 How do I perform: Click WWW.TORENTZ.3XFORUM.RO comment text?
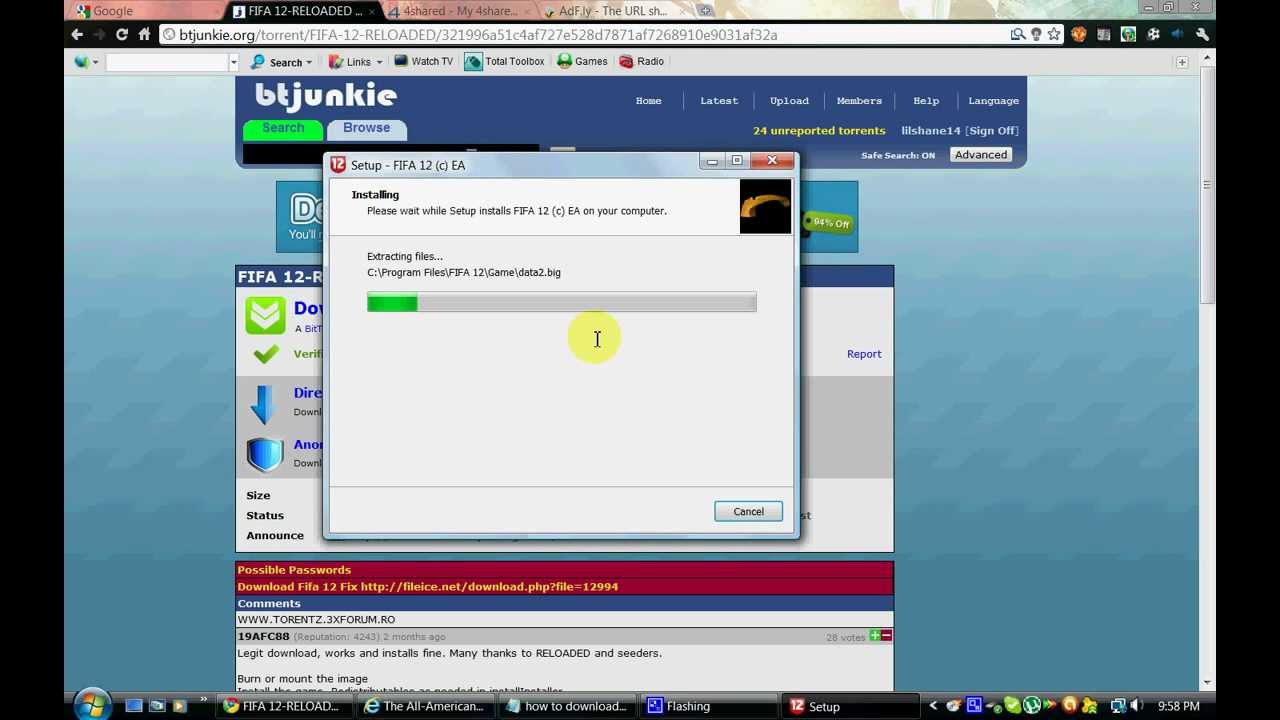316,620
